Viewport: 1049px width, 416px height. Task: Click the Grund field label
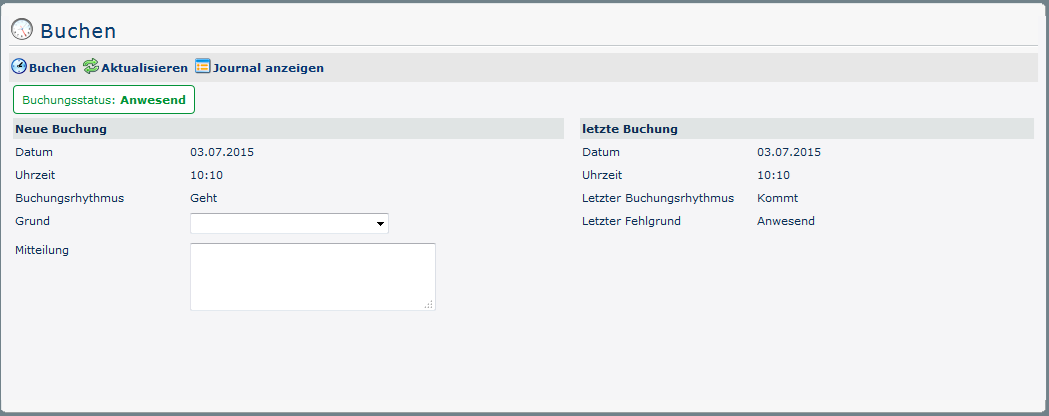tap(33, 221)
